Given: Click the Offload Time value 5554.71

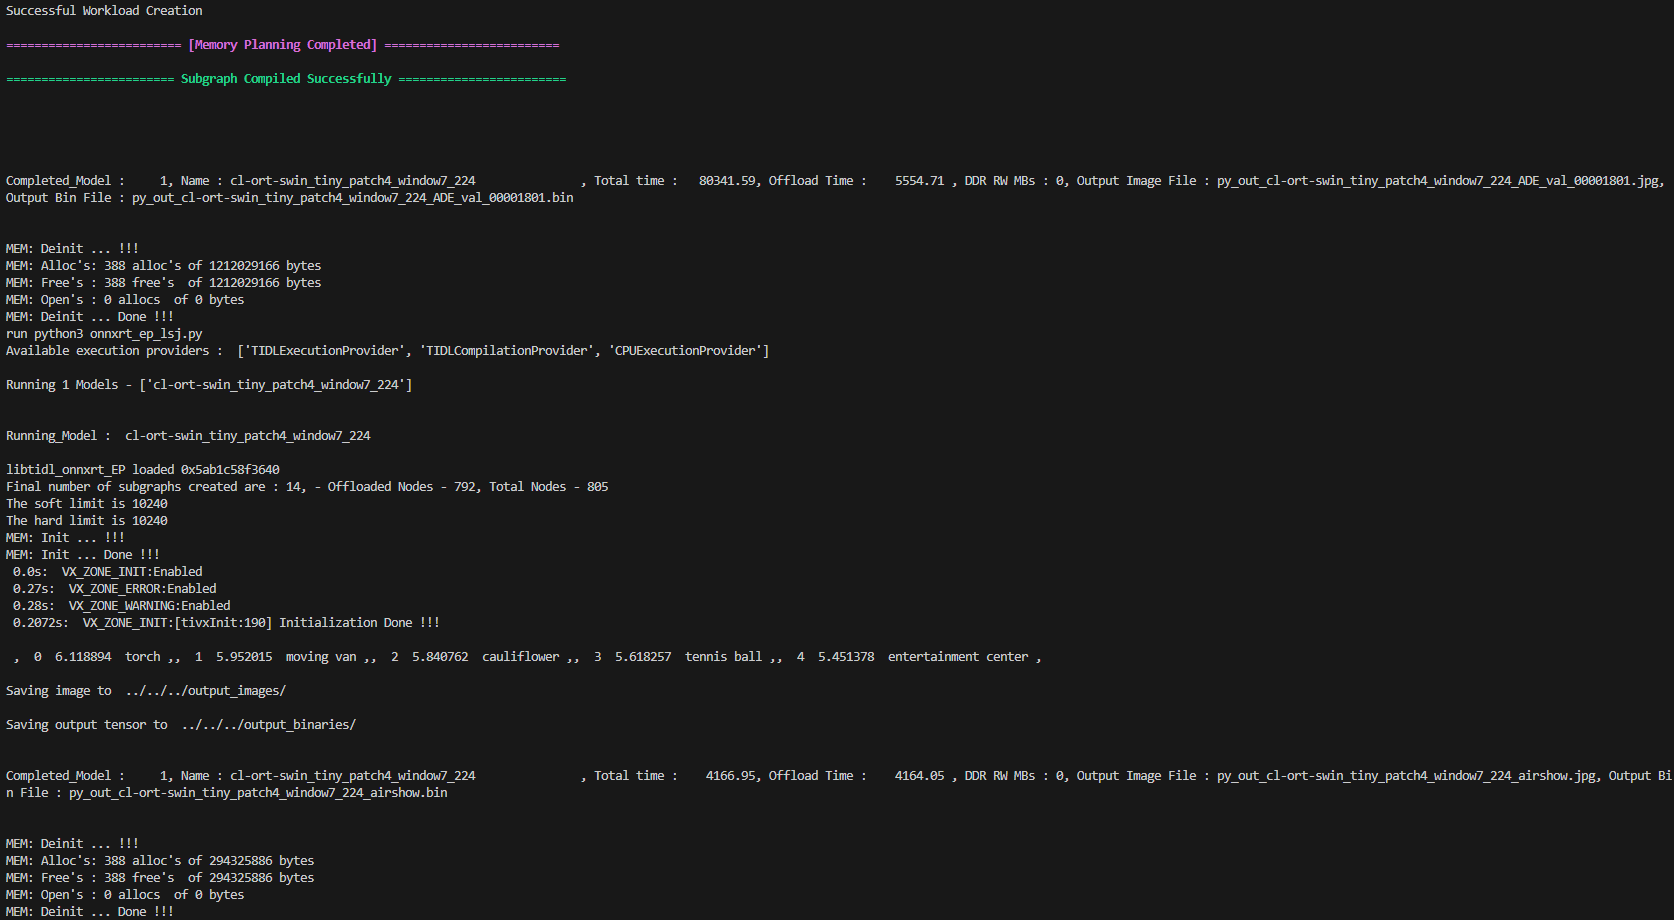Looking at the screenshot, I should click(919, 181).
